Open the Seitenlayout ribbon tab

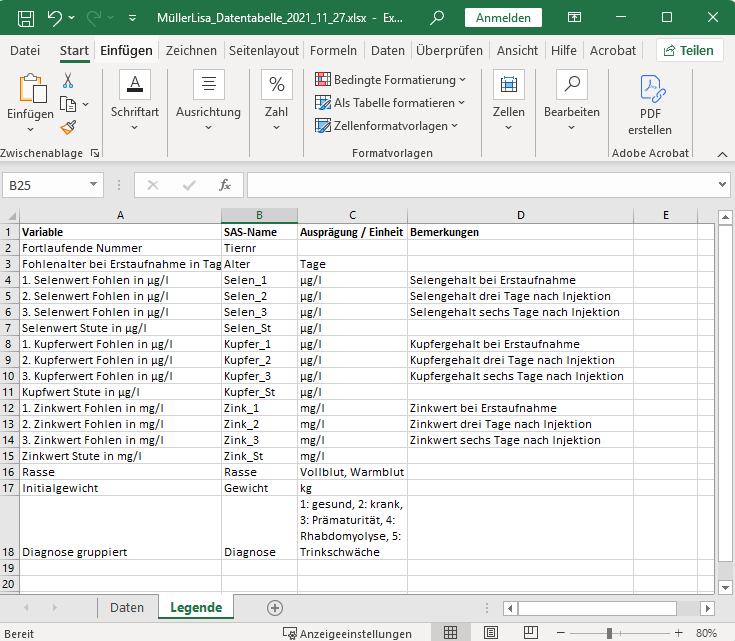[x=263, y=51]
